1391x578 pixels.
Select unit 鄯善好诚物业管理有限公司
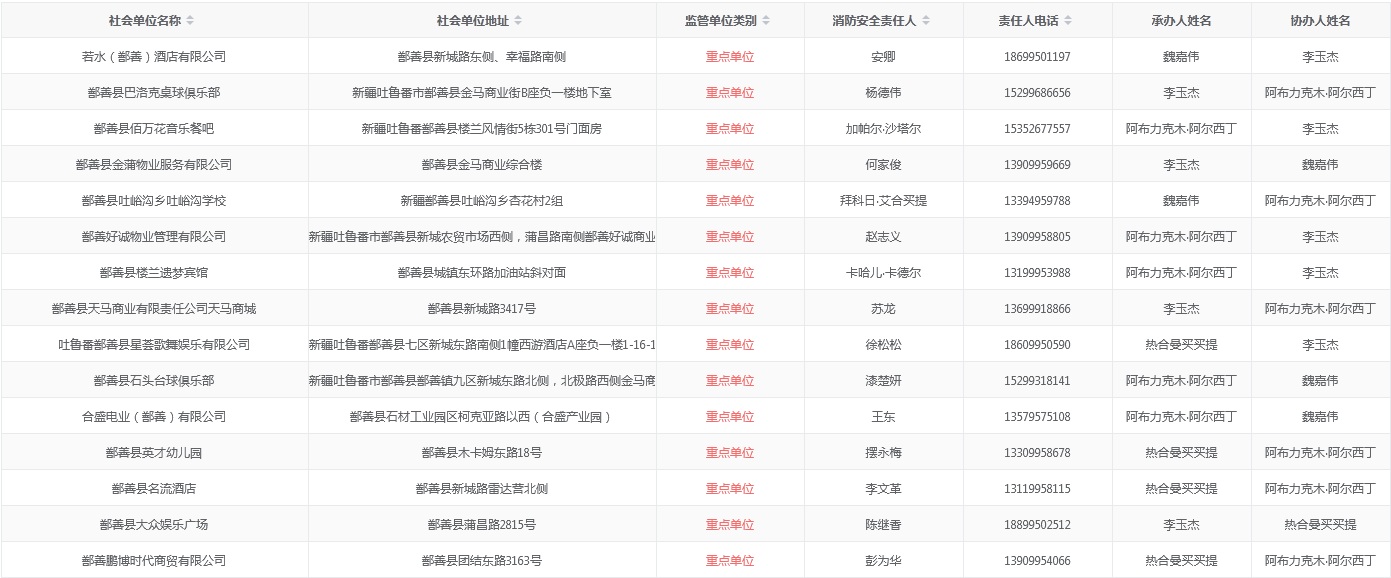[x=154, y=237]
